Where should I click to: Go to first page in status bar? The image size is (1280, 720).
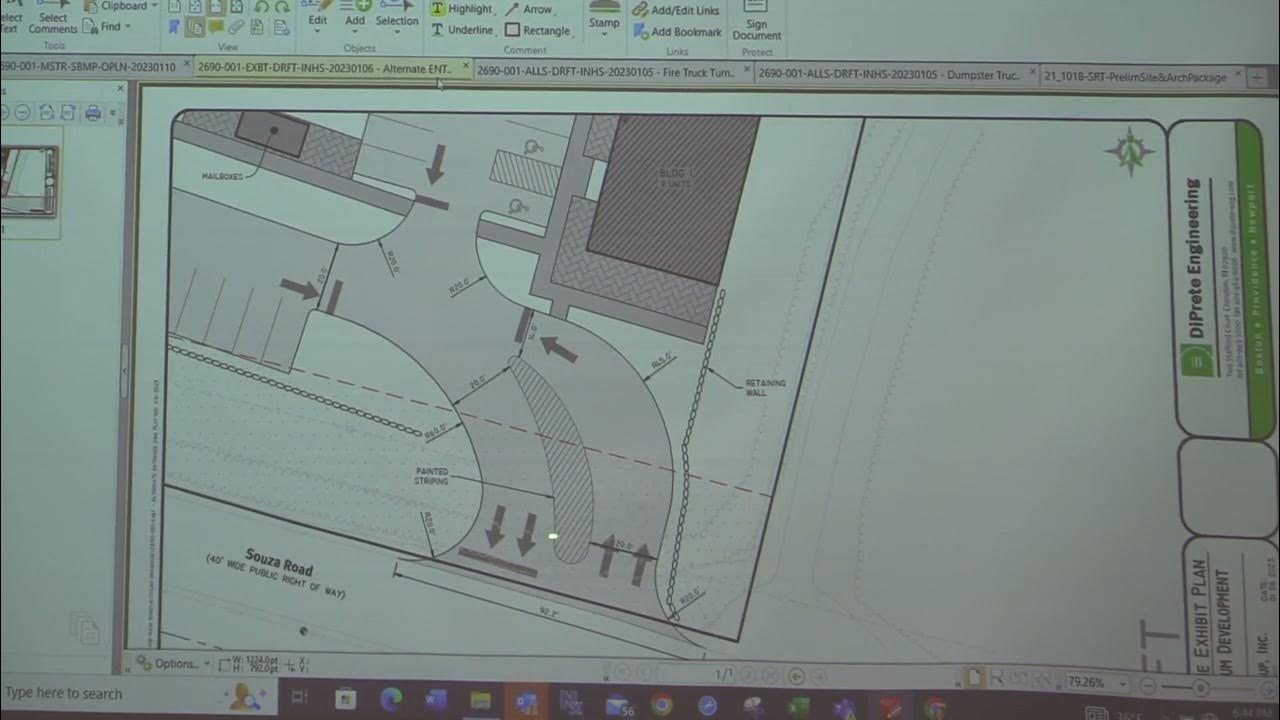point(621,673)
